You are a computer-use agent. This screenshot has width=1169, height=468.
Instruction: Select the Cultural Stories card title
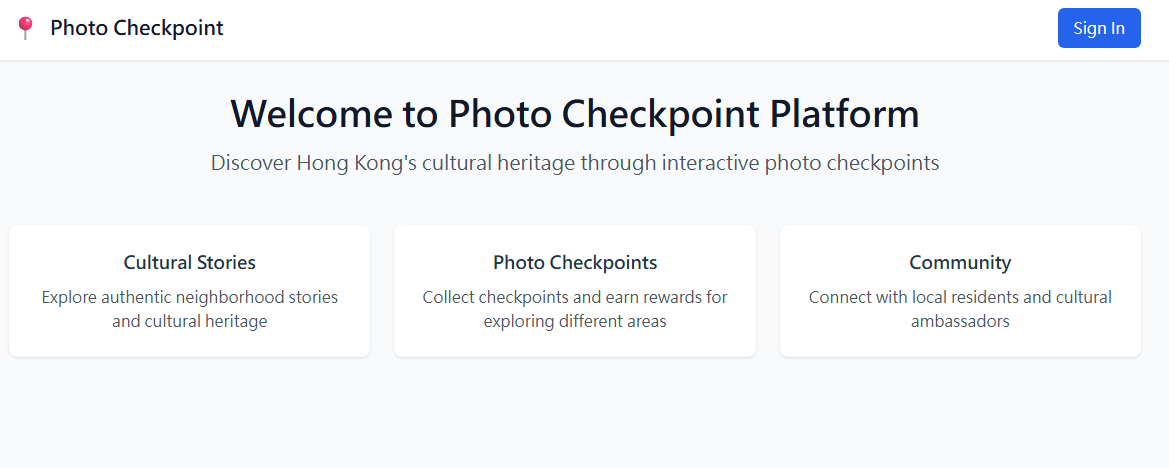pyautogui.click(x=189, y=263)
